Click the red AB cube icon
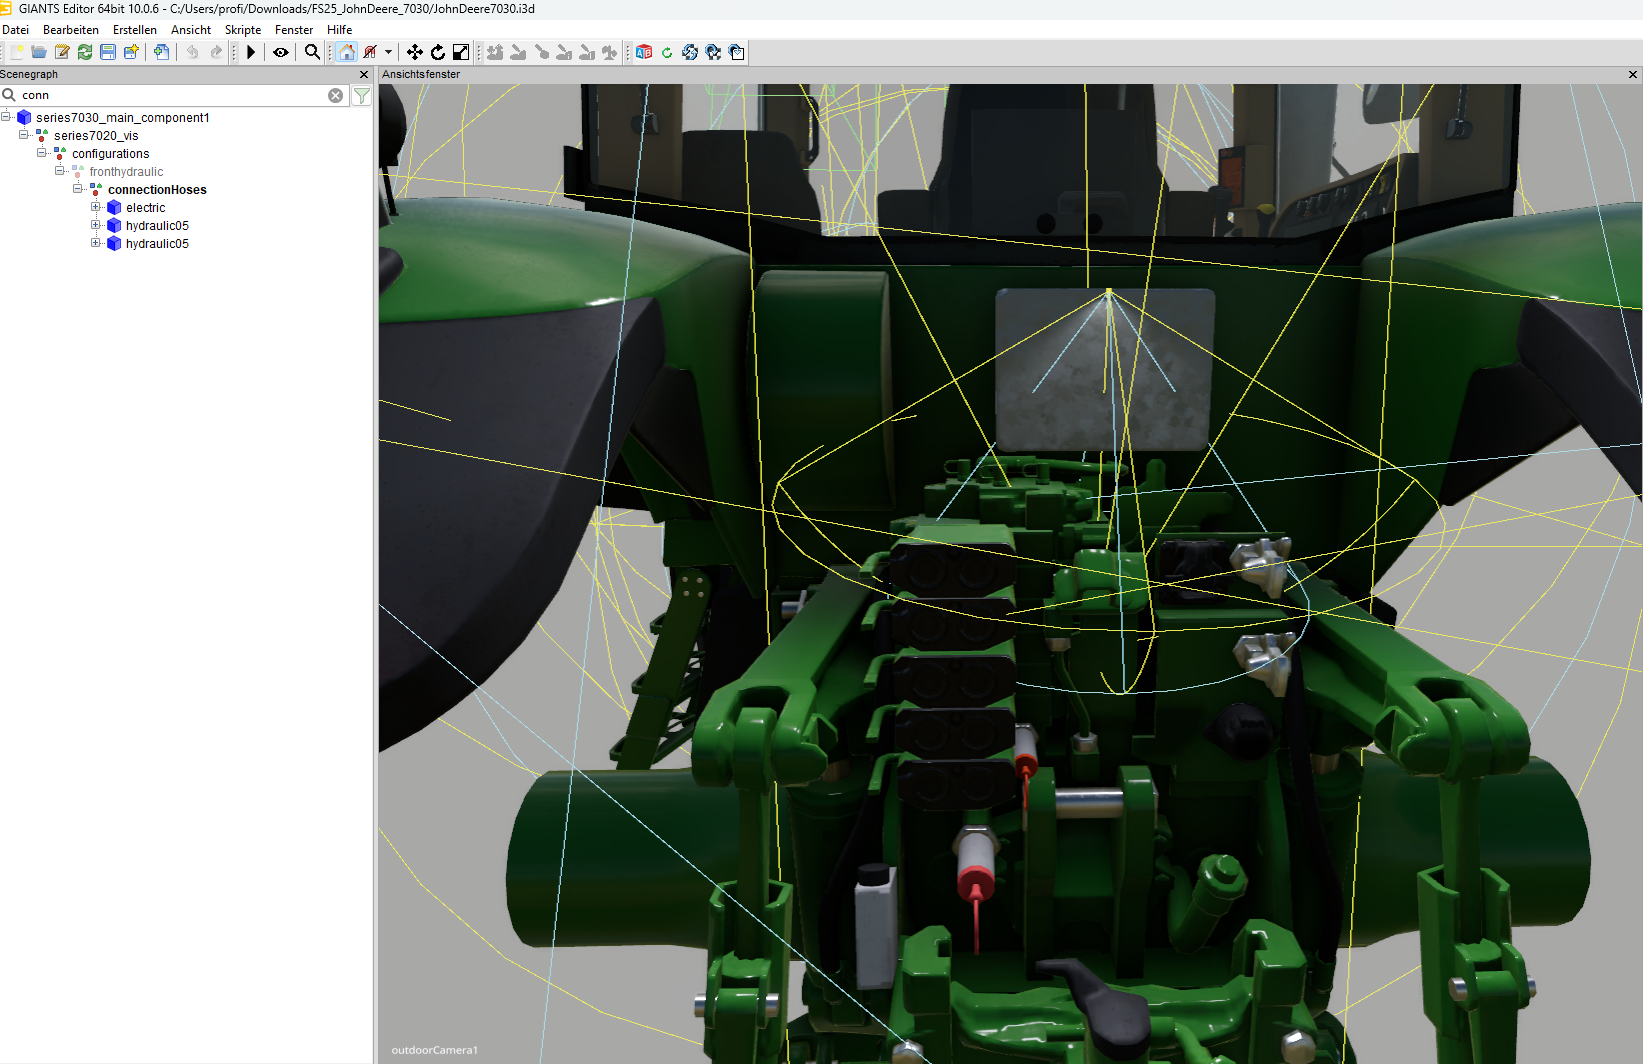 644,52
